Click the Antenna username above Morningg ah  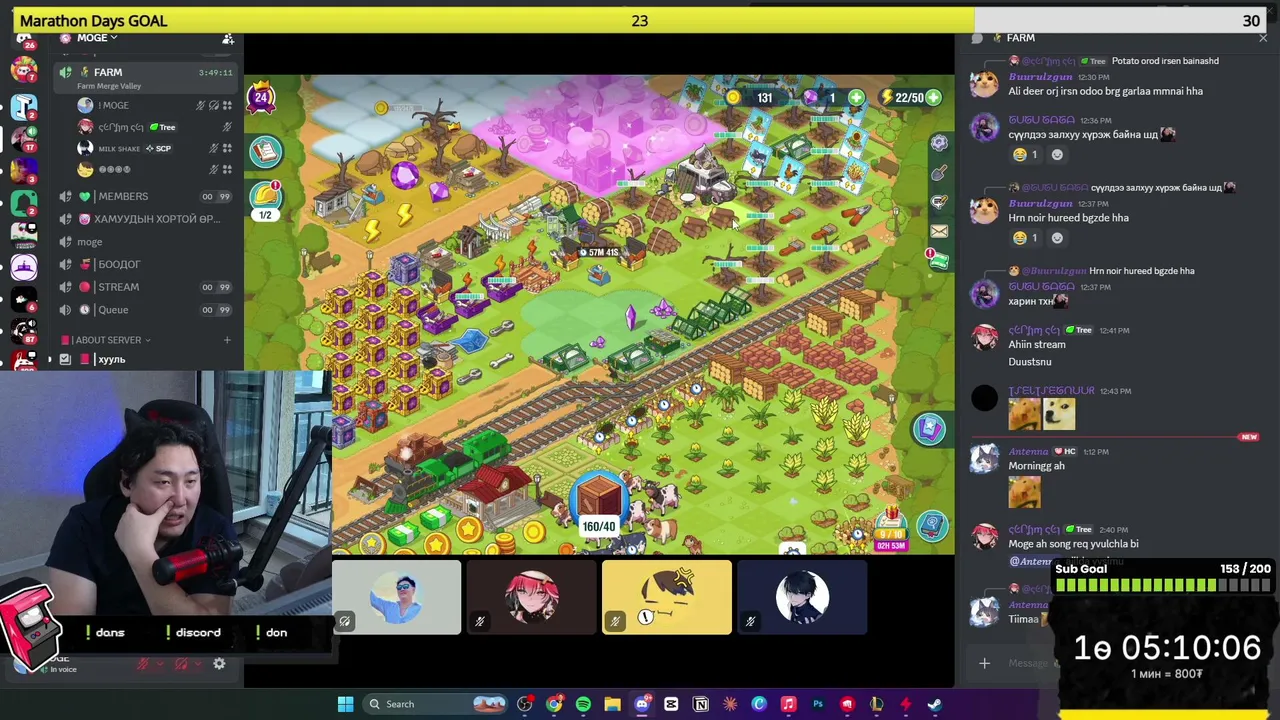[1028, 452]
